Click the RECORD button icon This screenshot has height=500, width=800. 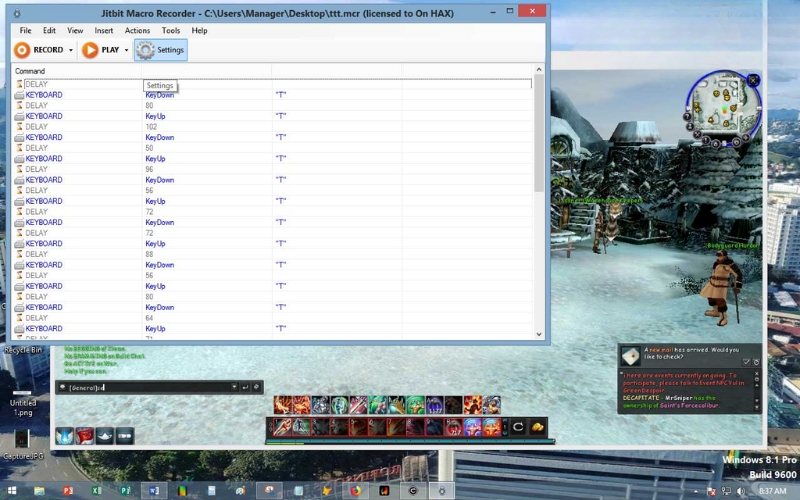pyautogui.click(x=22, y=50)
